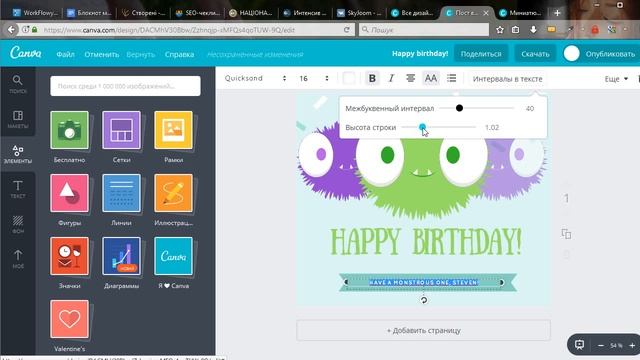Open the Valentine's category thumbnail
The width and height of the screenshot is (640, 360).
tap(69, 319)
